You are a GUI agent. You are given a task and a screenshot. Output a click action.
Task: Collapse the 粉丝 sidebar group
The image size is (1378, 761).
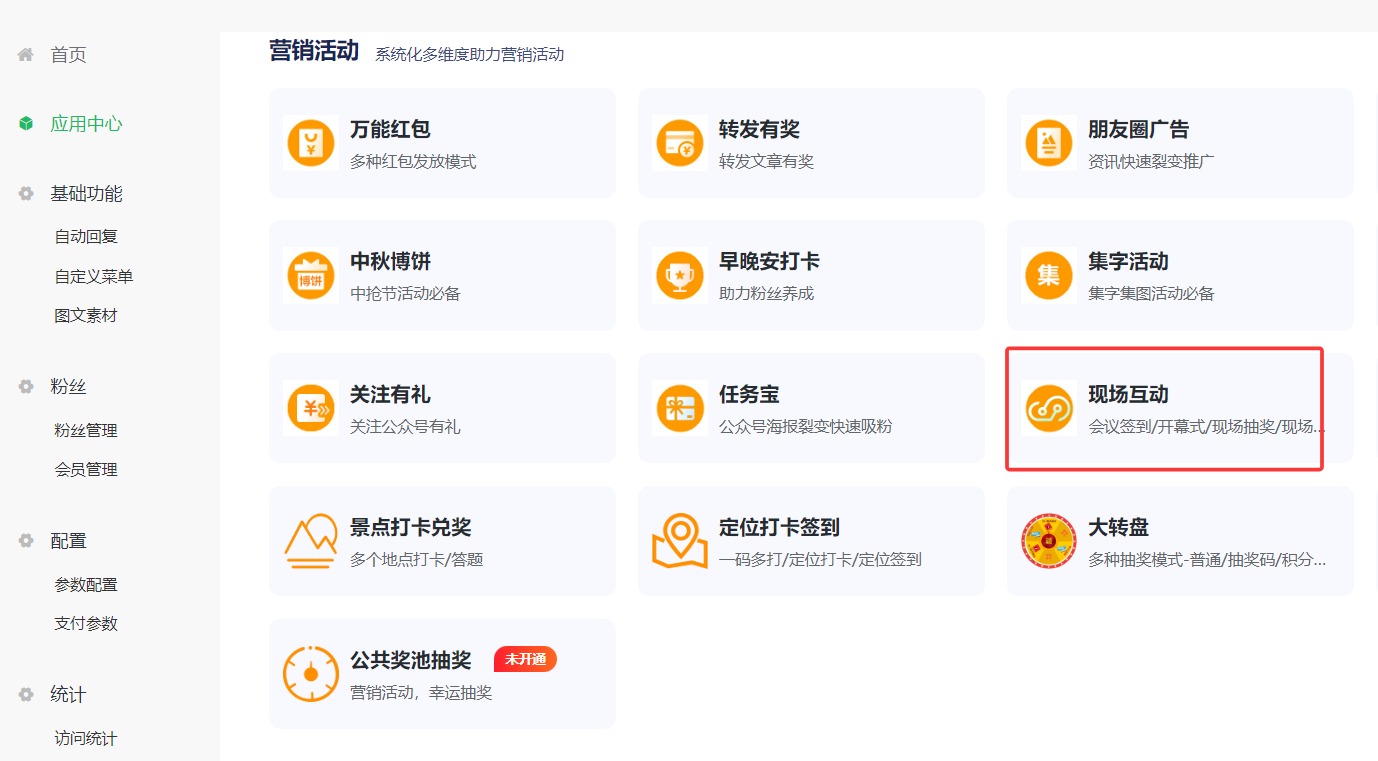click(x=68, y=387)
